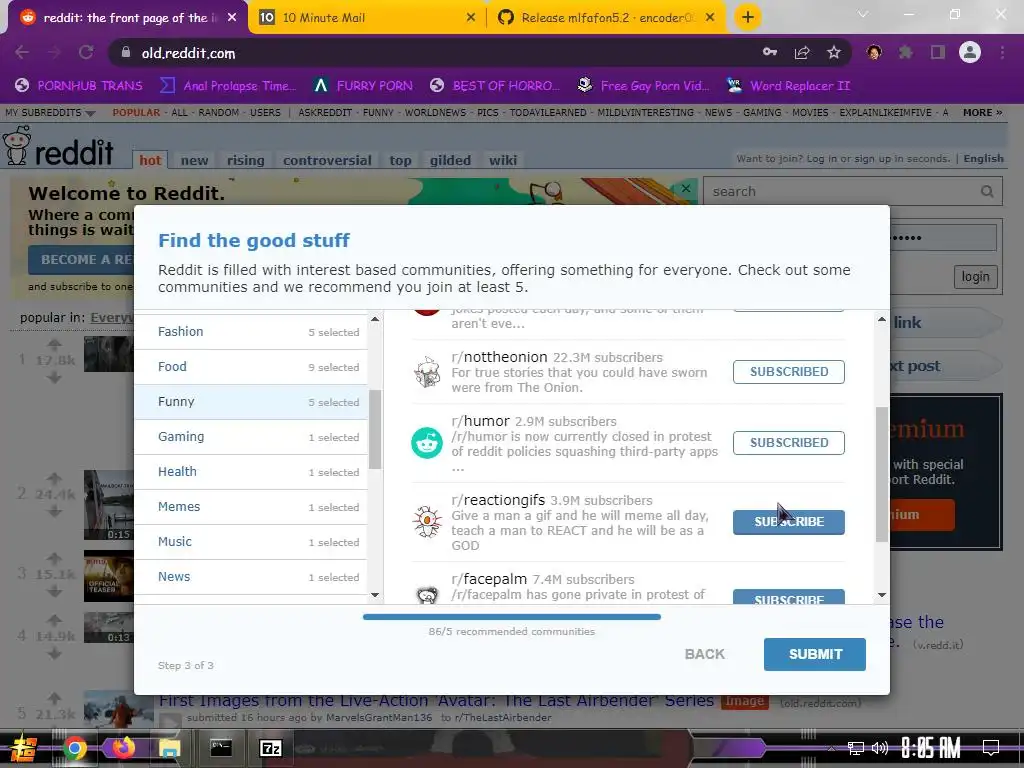The width and height of the screenshot is (1024, 768).
Task: Open the browser back arrow
Action: (x=22, y=53)
